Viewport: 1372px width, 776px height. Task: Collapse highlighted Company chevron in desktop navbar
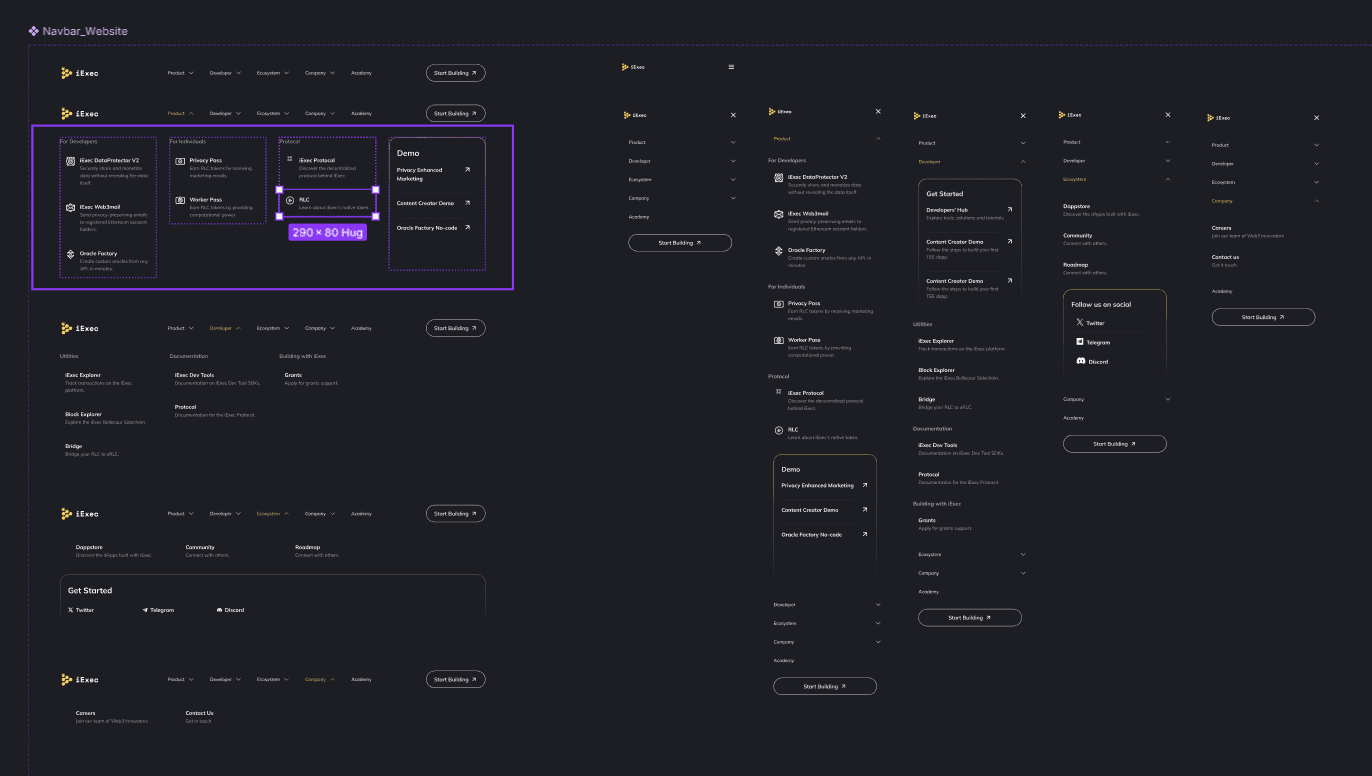click(x=332, y=680)
